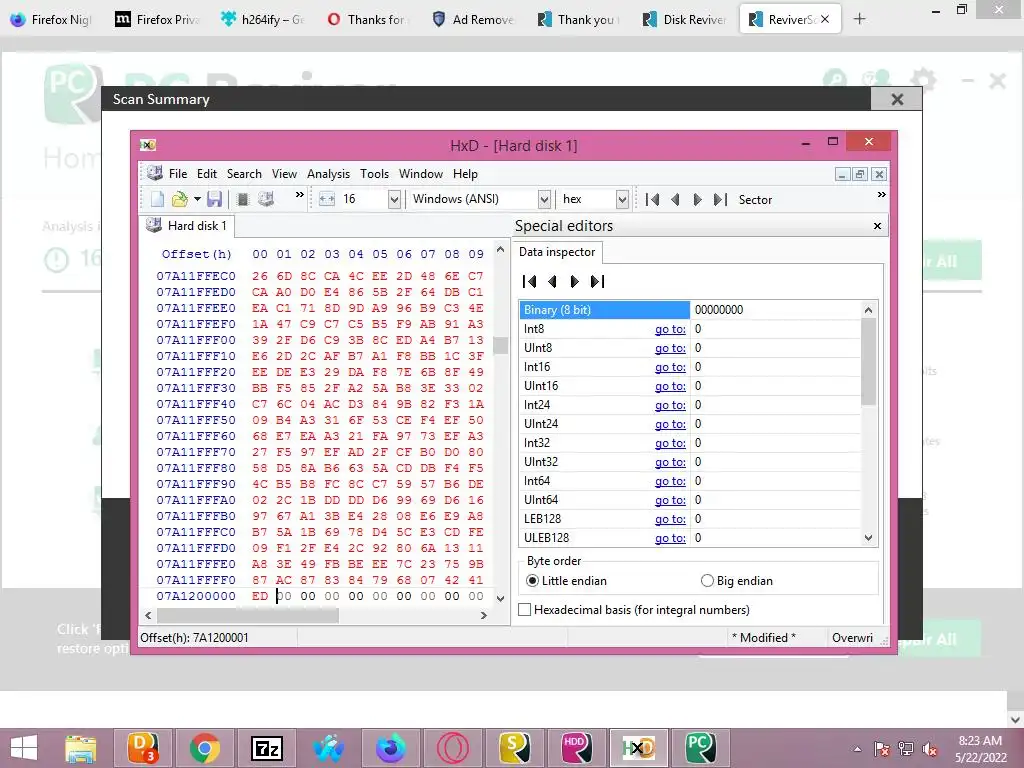This screenshot has height=768, width=1024.
Task: Jump to the last sector
Action: [720, 200]
